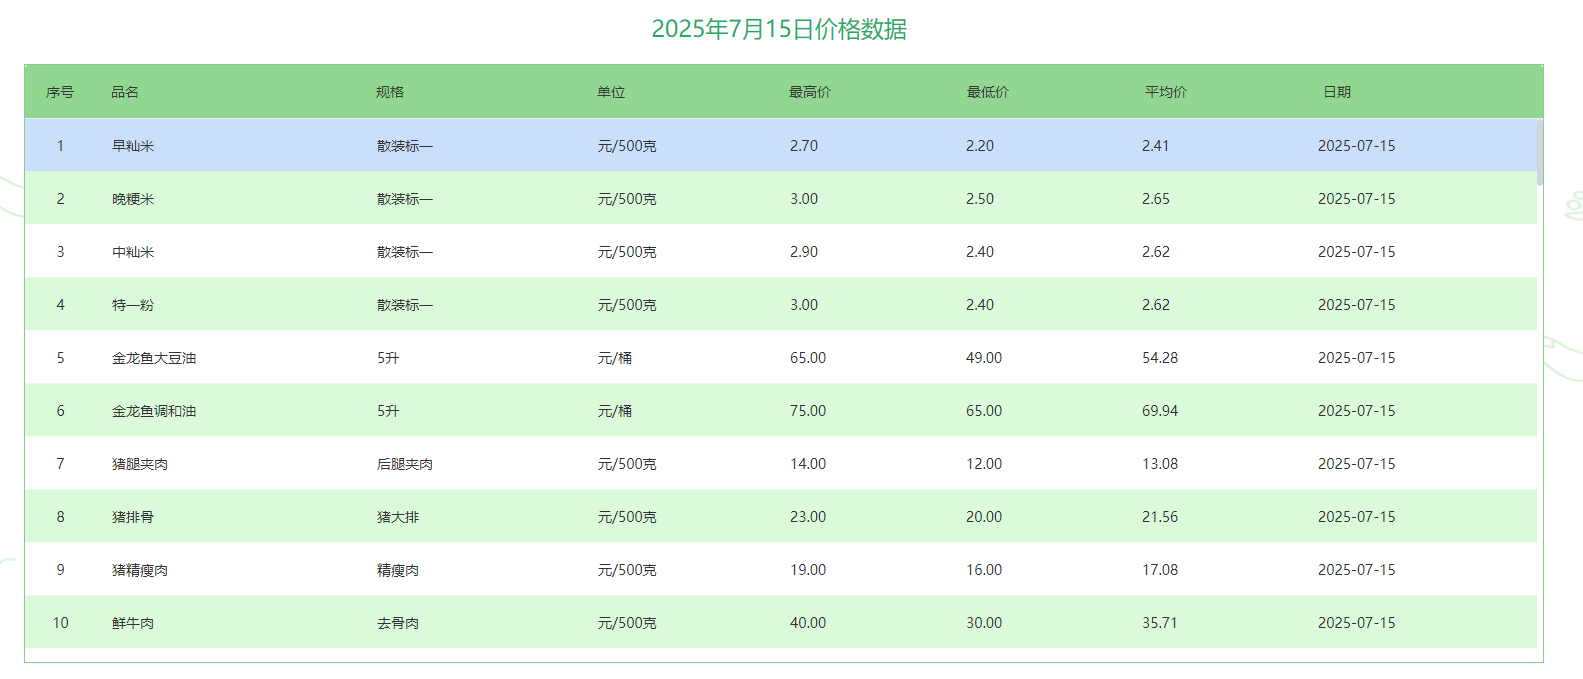Click the 最高价 column header
Image resolution: width=1583 pixels, height=679 pixels.
tap(810, 92)
